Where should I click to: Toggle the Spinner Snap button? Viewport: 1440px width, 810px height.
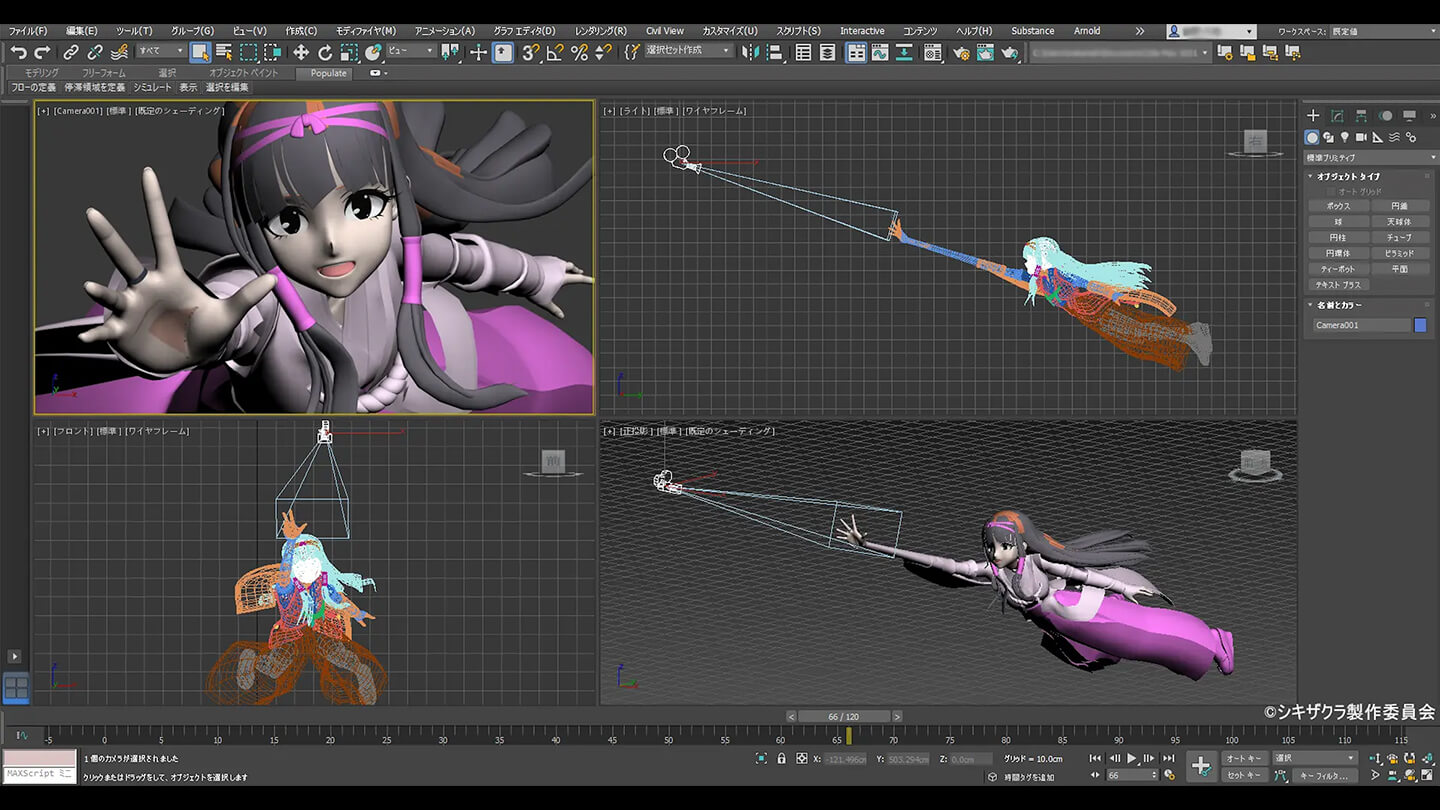point(603,52)
